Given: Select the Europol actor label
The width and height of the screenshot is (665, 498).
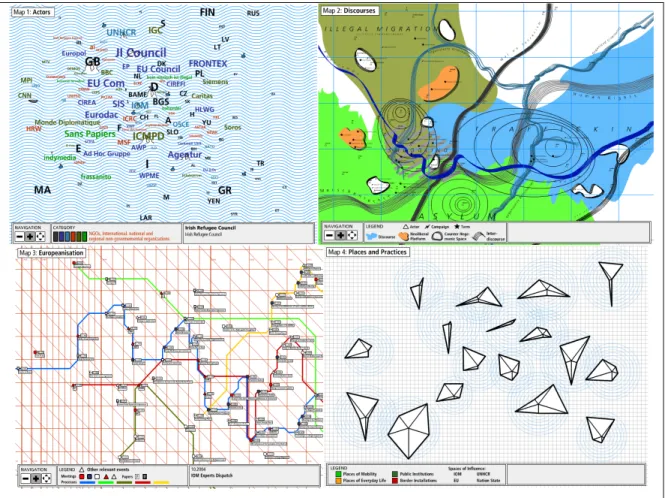Looking at the screenshot, I should tap(74, 53).
